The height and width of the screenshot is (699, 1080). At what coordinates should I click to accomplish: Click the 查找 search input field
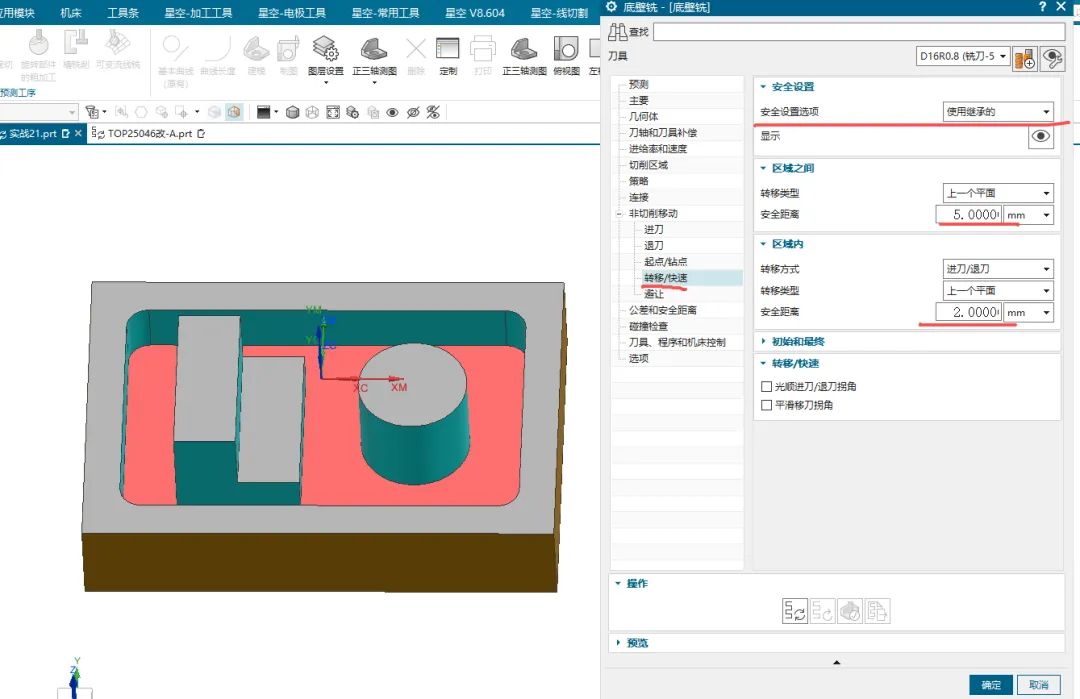coord(859,32)
